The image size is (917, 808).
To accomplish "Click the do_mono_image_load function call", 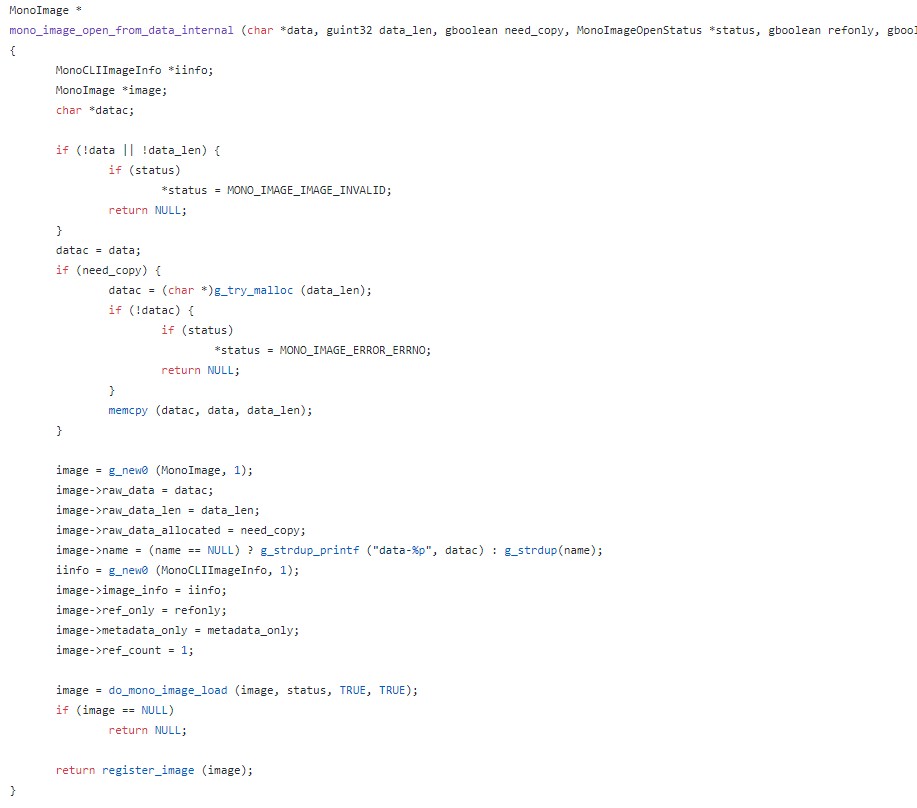I will point(168,690).
